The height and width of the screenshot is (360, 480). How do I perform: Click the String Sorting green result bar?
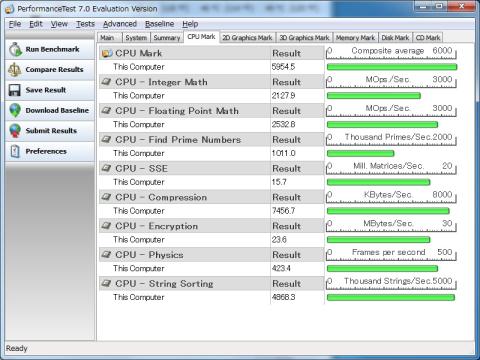tap(391, 297)
